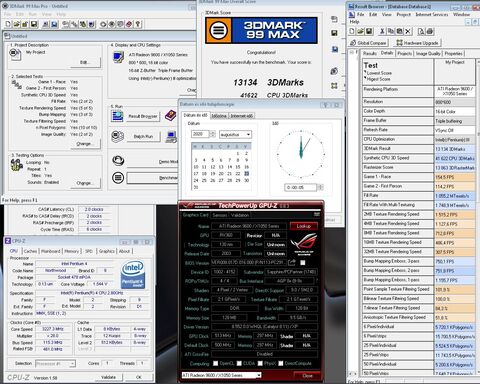This screenshot has height=384, width=480.
Task: Click the ROG logo in GPU-Z
Action: coord(303,244)
